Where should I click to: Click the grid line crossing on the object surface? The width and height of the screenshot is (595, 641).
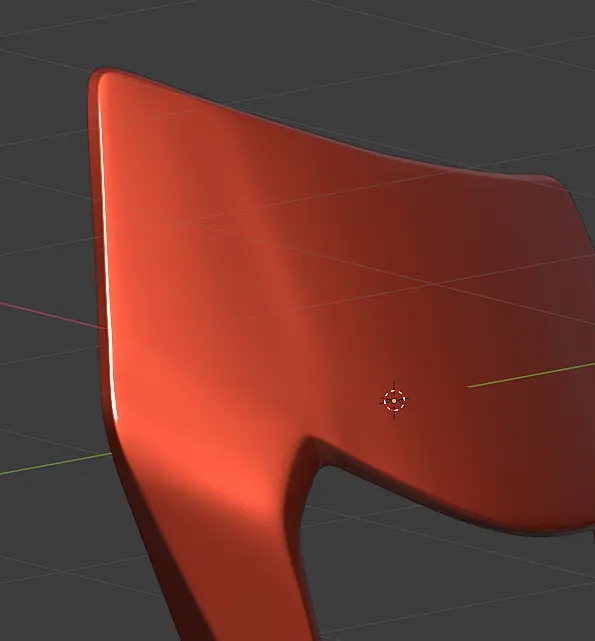point(431,283)
